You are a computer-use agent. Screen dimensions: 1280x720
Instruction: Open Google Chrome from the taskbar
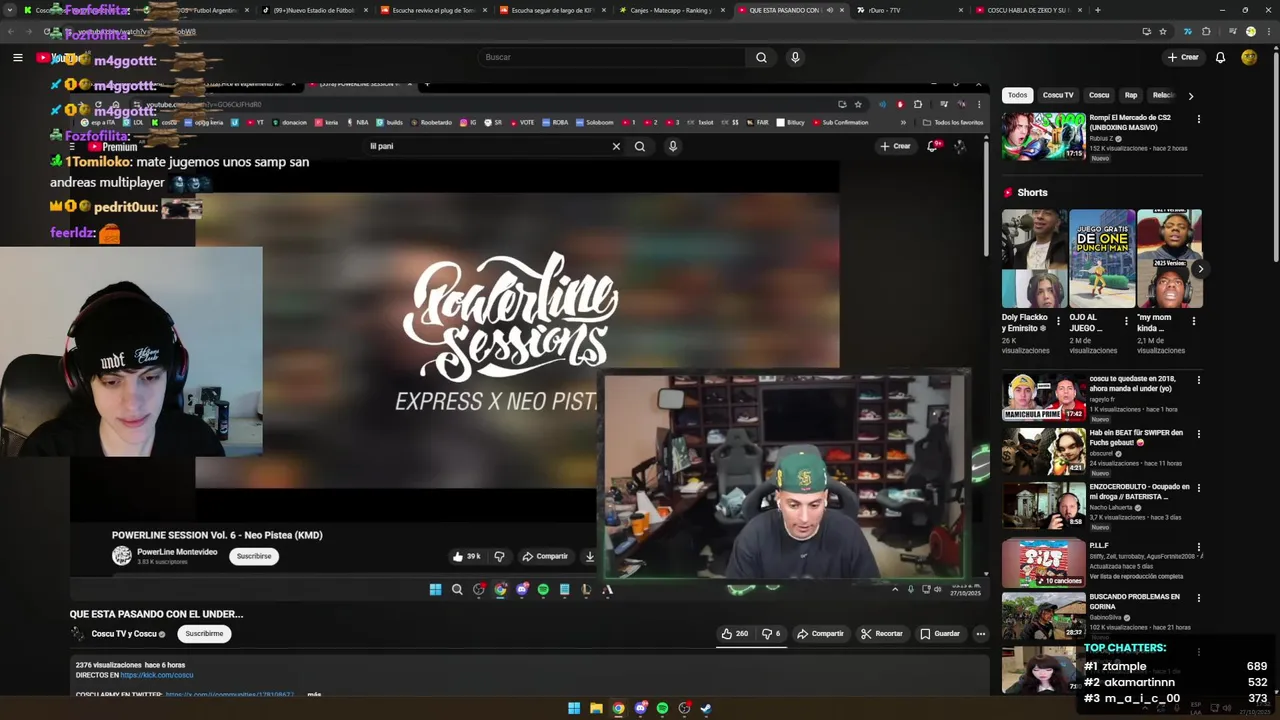618,708
